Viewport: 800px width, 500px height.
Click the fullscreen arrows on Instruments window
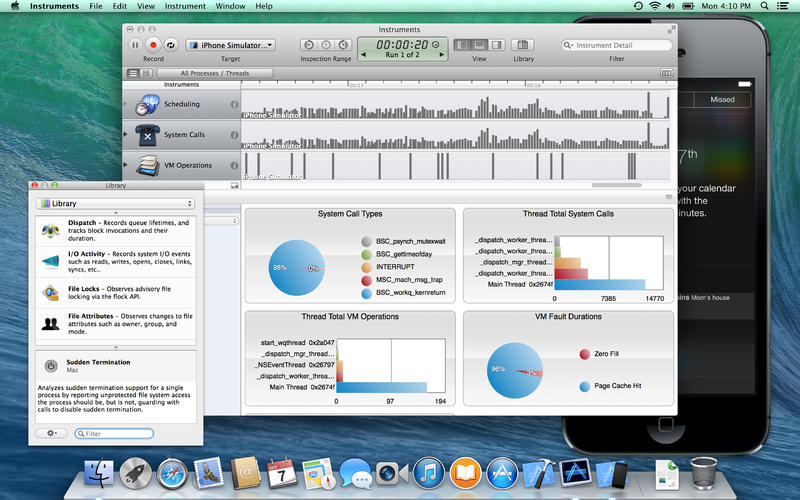[x=671, y=30]
